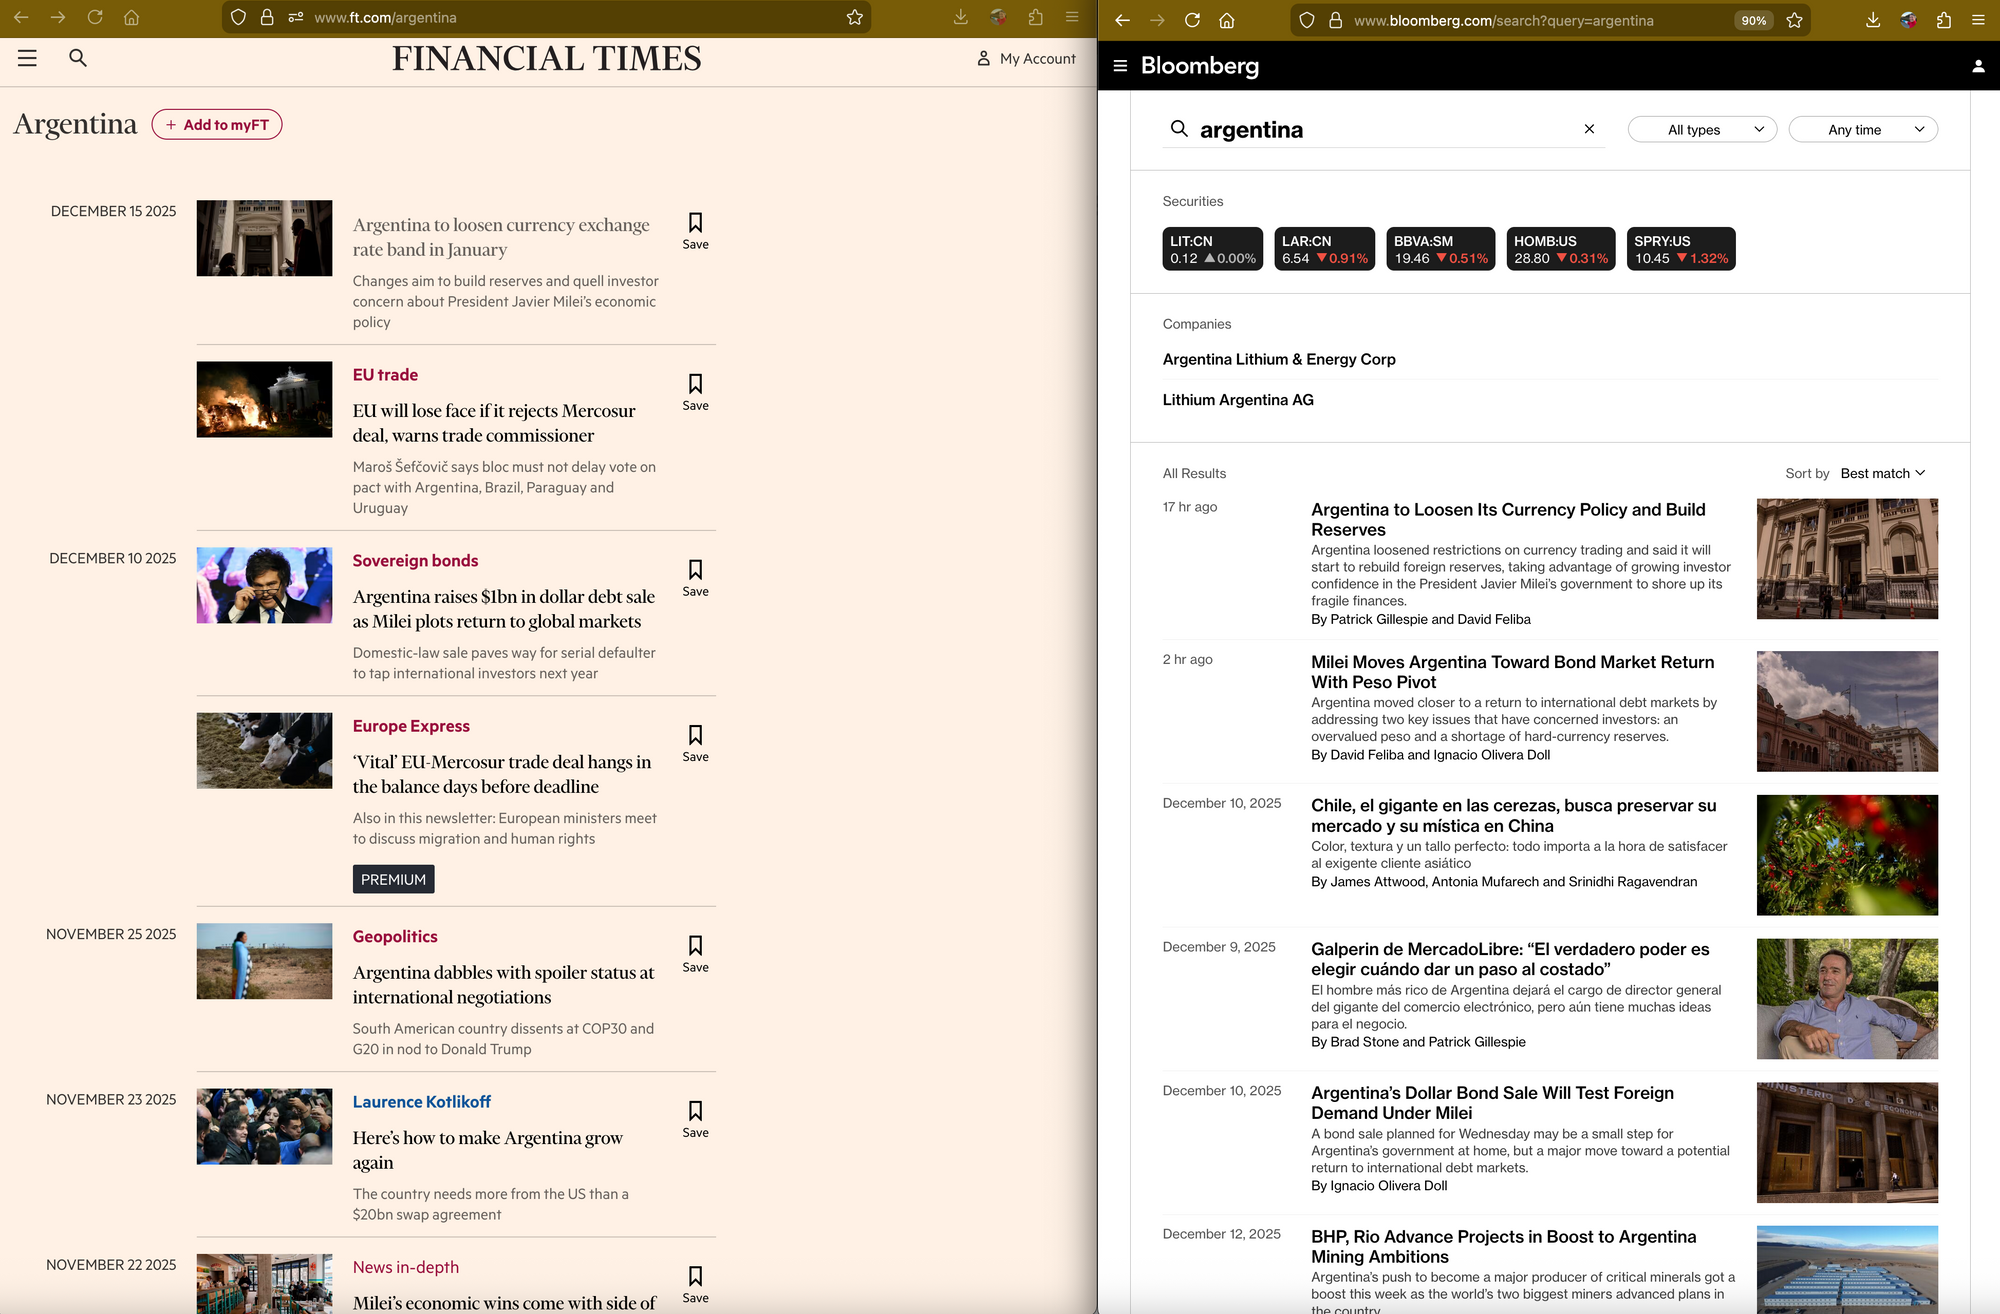Bookmark the ft.com page with star icon
This screenshot has width=2000, height=1314.
coord(854,18)
